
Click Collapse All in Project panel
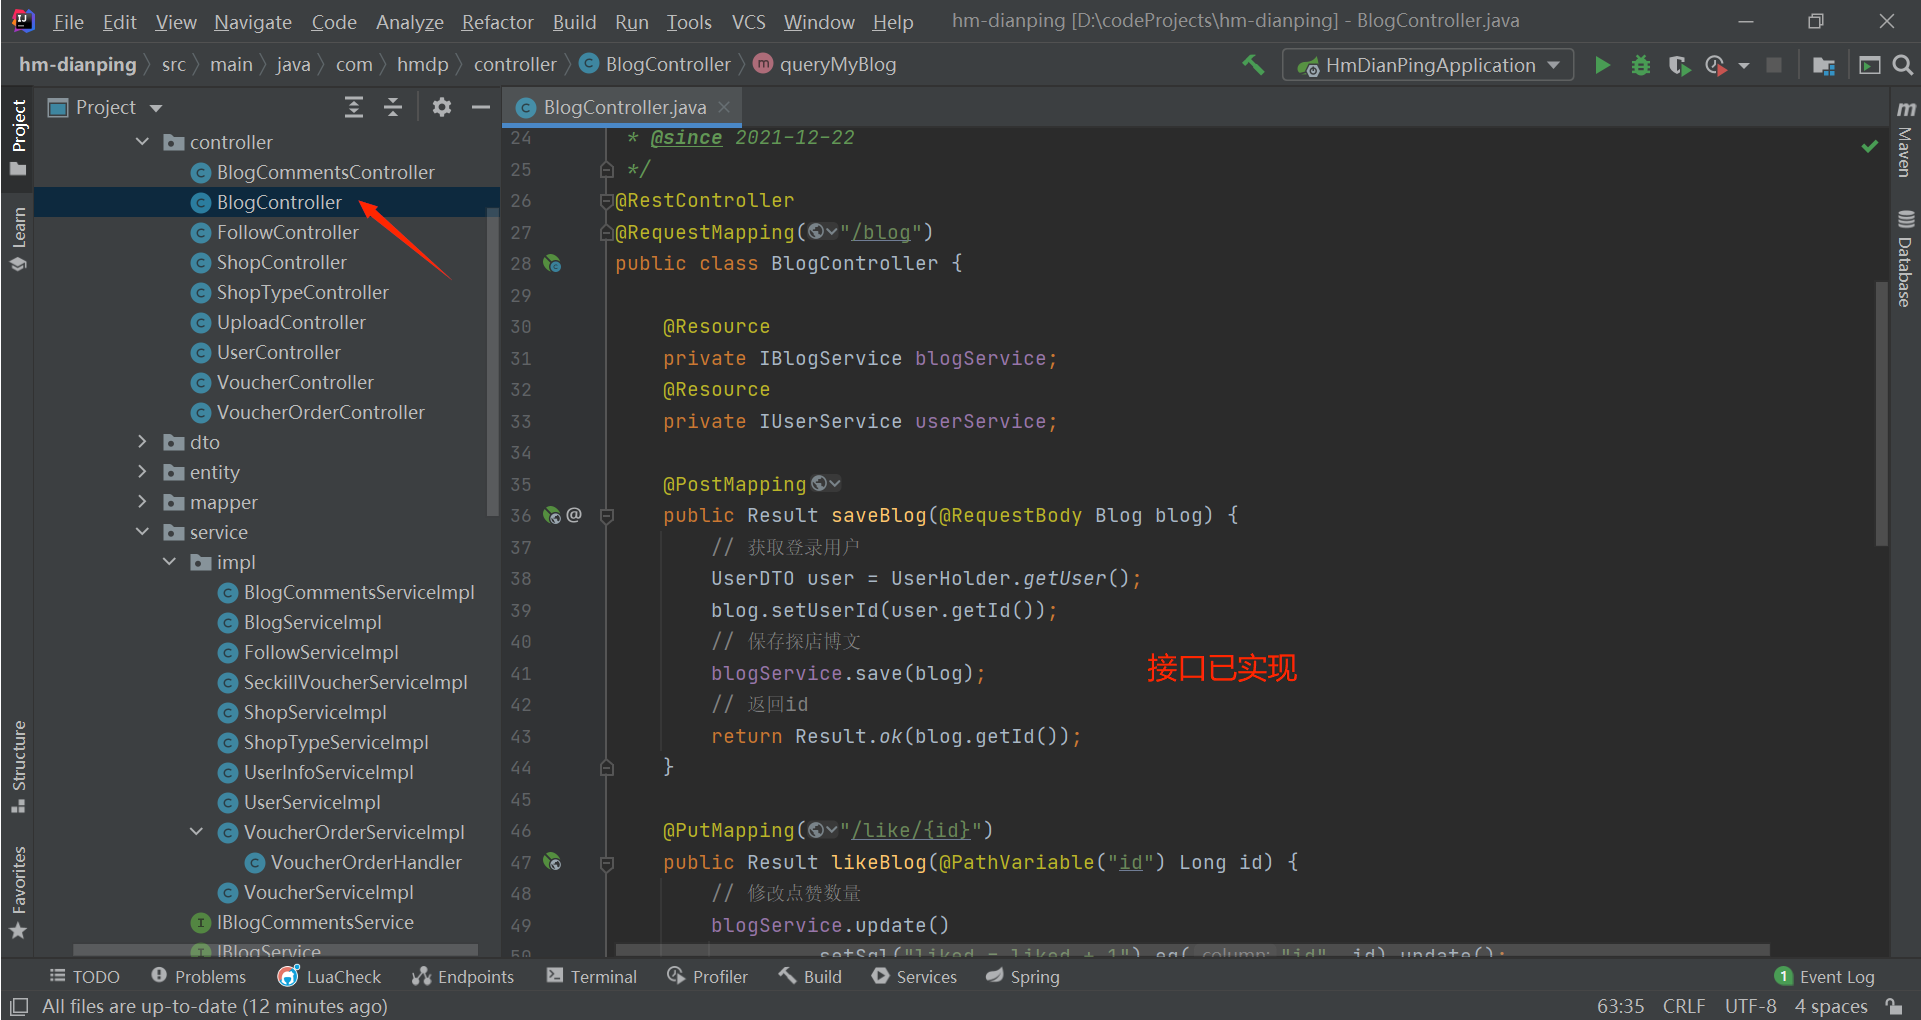point(393,107)
